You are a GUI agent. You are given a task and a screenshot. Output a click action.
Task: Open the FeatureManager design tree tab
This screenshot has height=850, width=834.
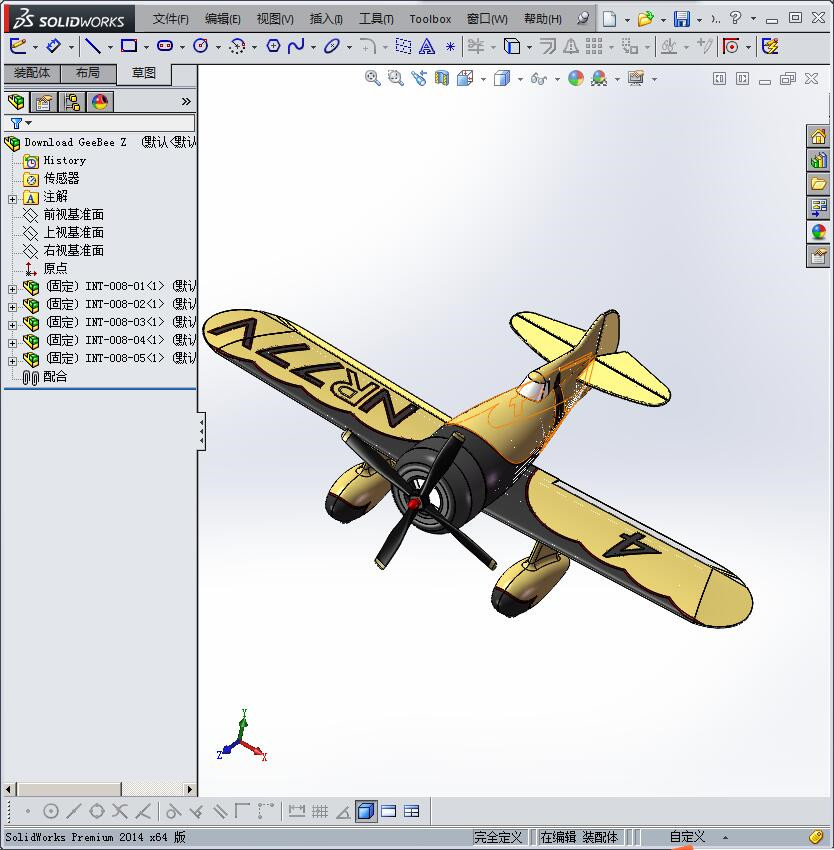click(x=16, y=101)
